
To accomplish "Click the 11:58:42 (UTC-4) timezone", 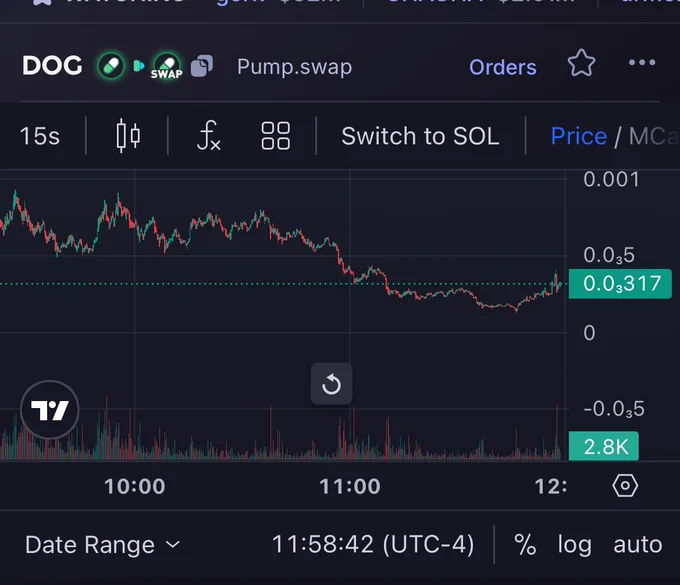I will 373,544.
